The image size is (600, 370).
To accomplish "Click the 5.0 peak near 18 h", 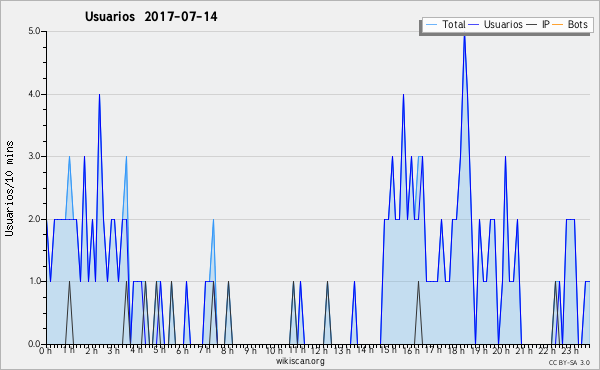I will (464, 36).
